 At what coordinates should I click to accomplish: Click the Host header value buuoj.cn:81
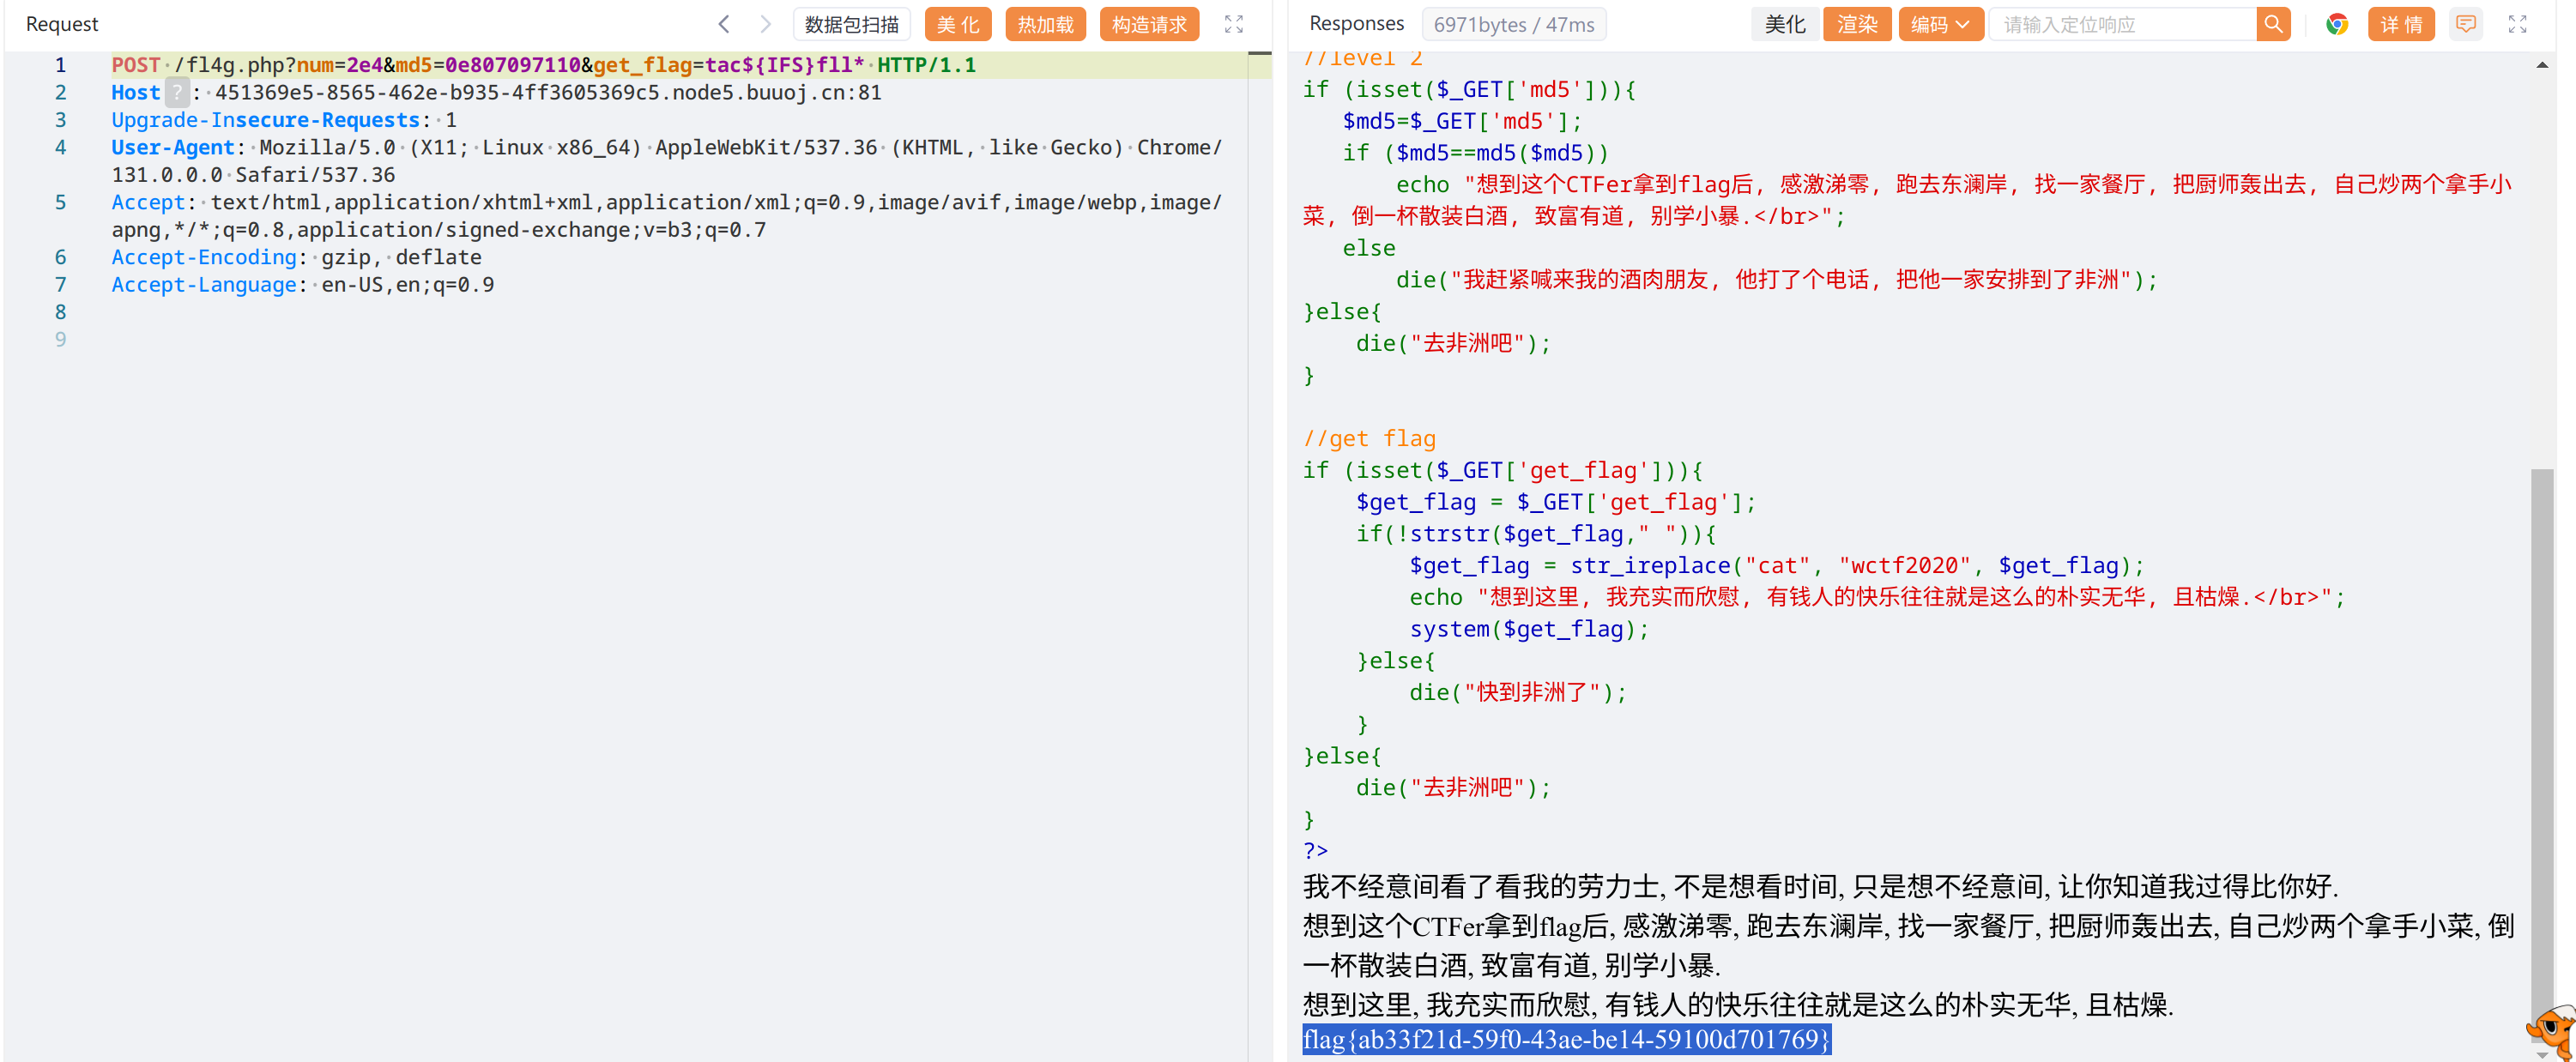(x=548, y=93)
